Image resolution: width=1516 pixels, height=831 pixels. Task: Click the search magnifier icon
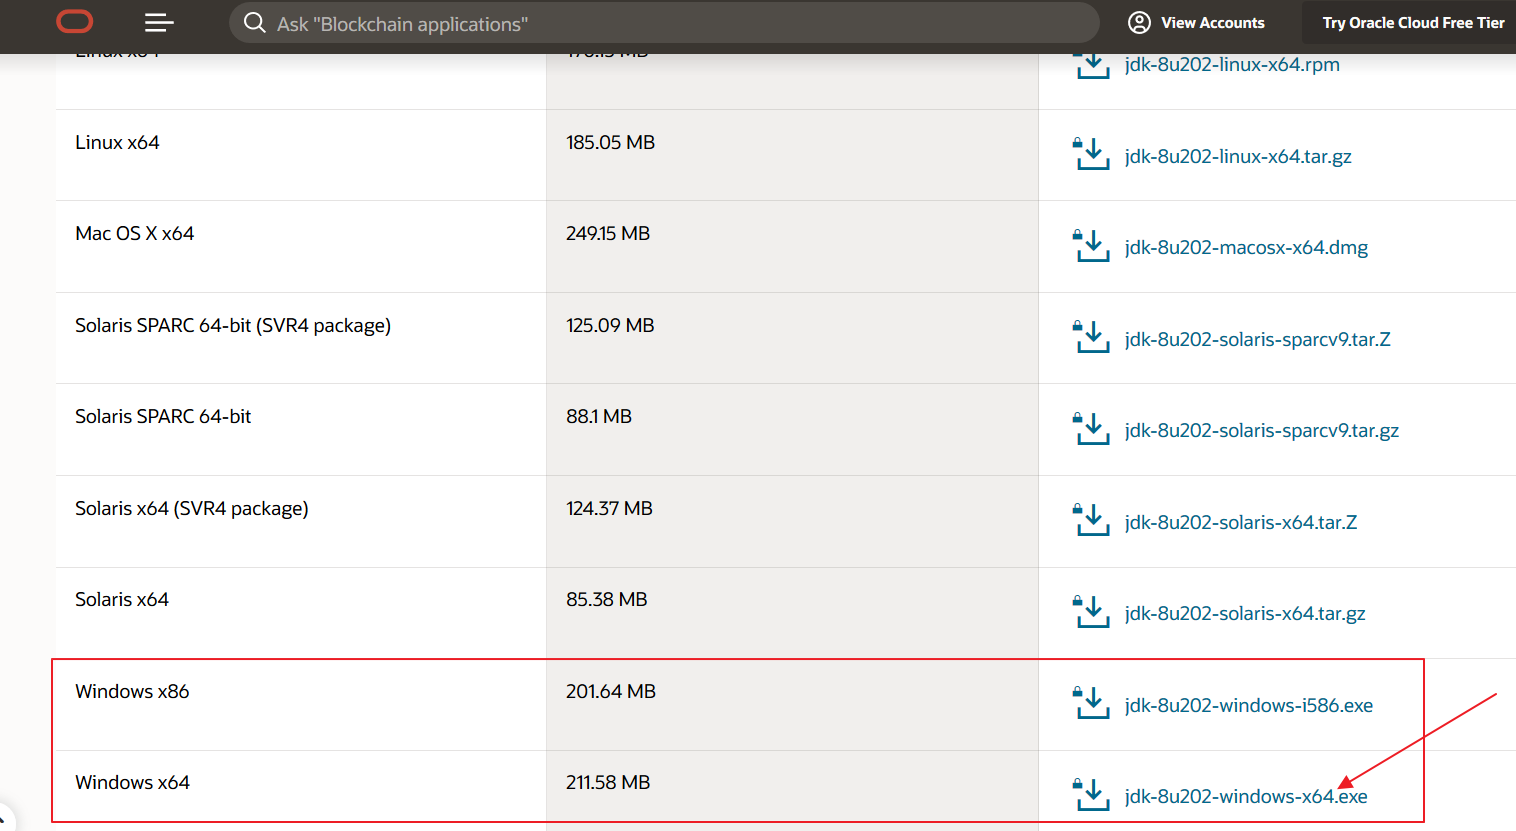[255, 23]
